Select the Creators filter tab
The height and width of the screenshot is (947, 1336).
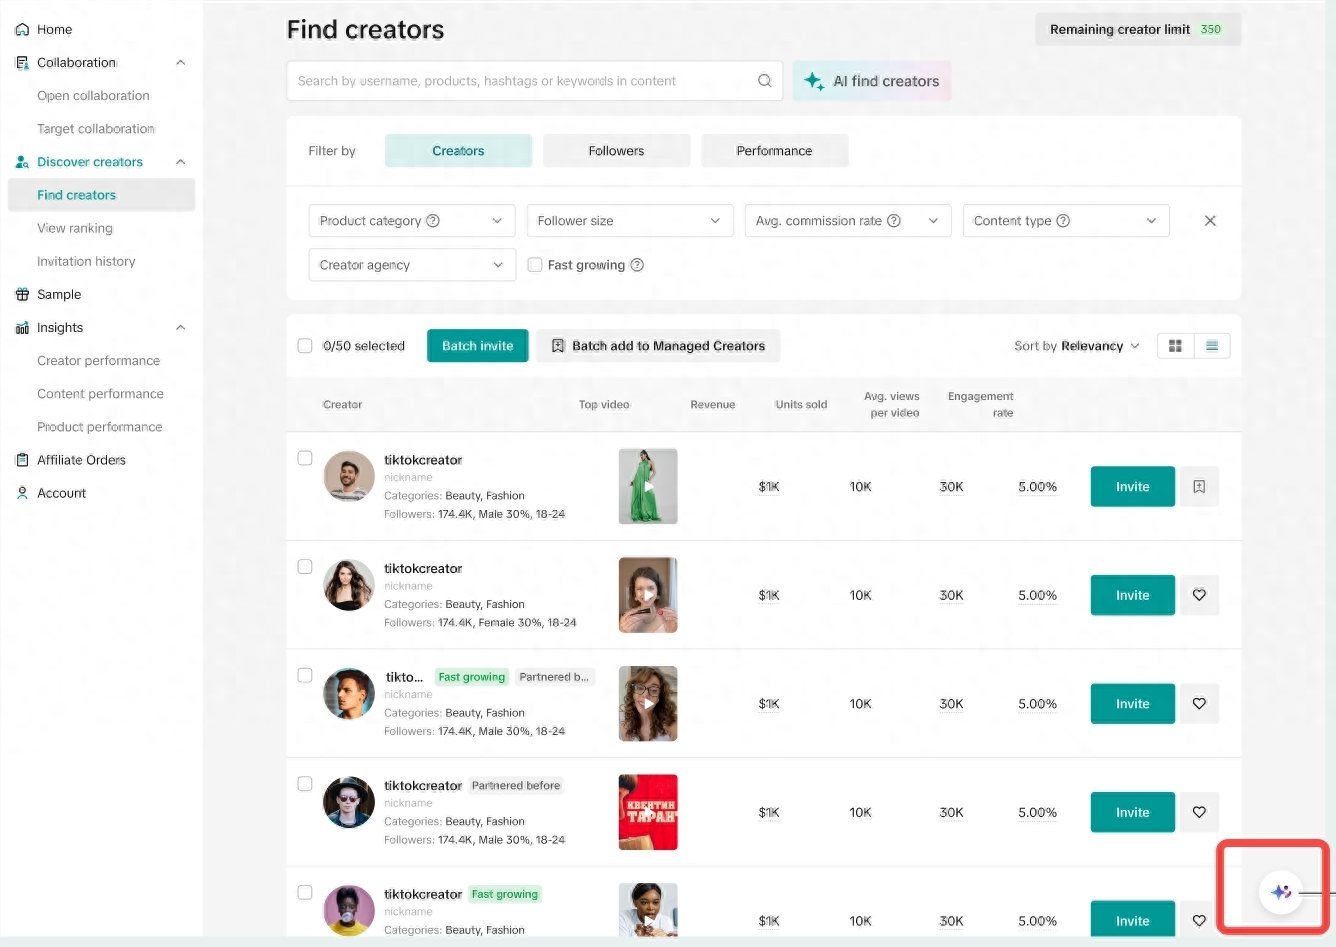(458, 151)
